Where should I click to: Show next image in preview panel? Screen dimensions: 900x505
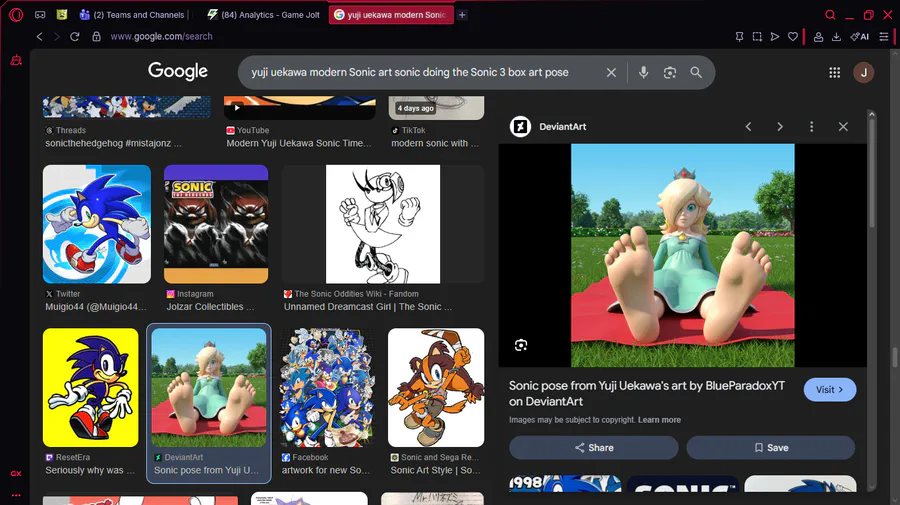tap(780, 127)
